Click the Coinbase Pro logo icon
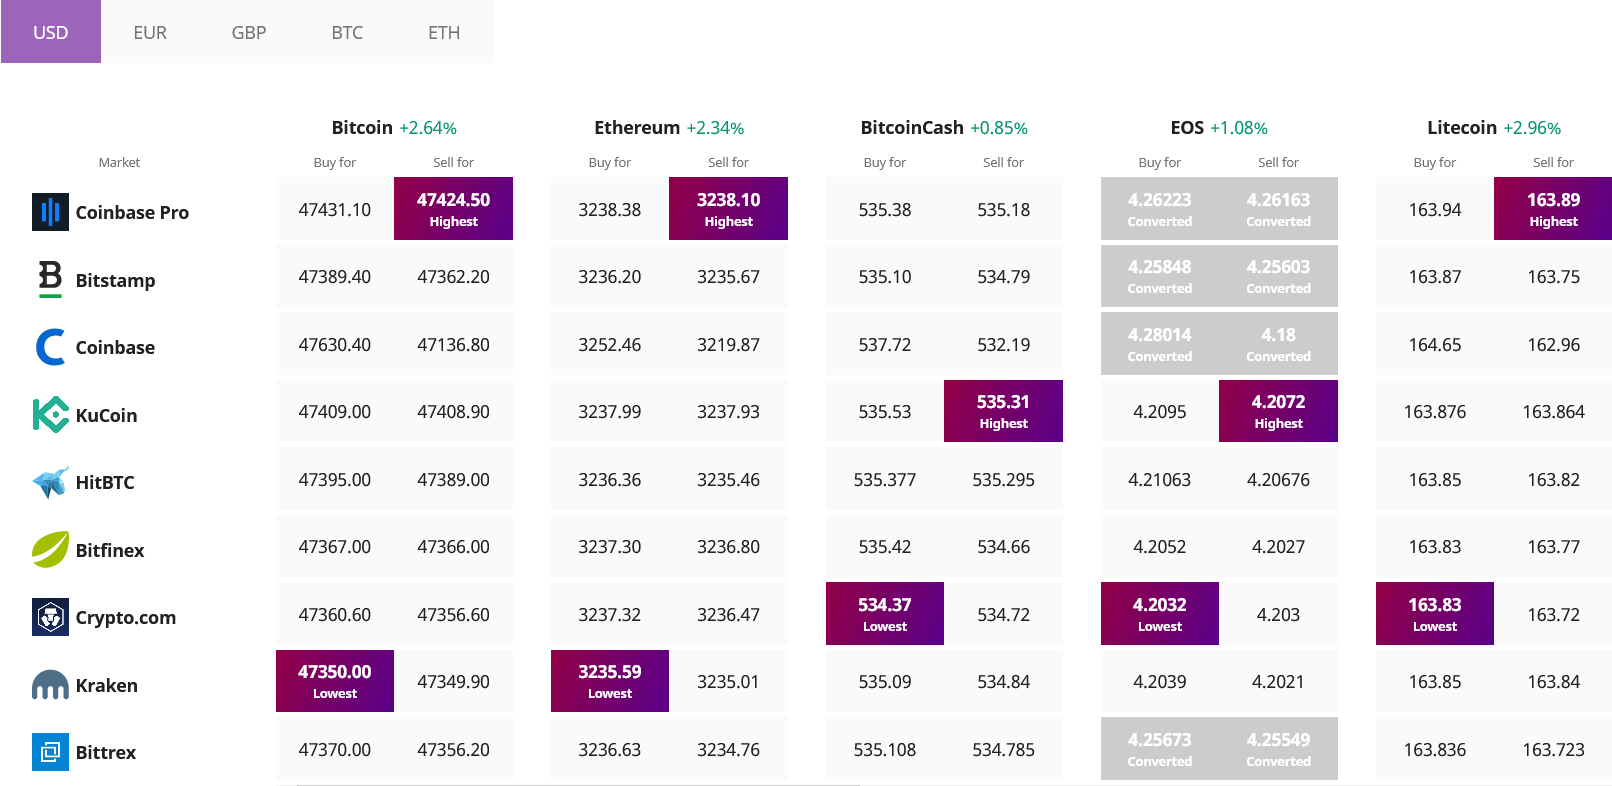 50,212
